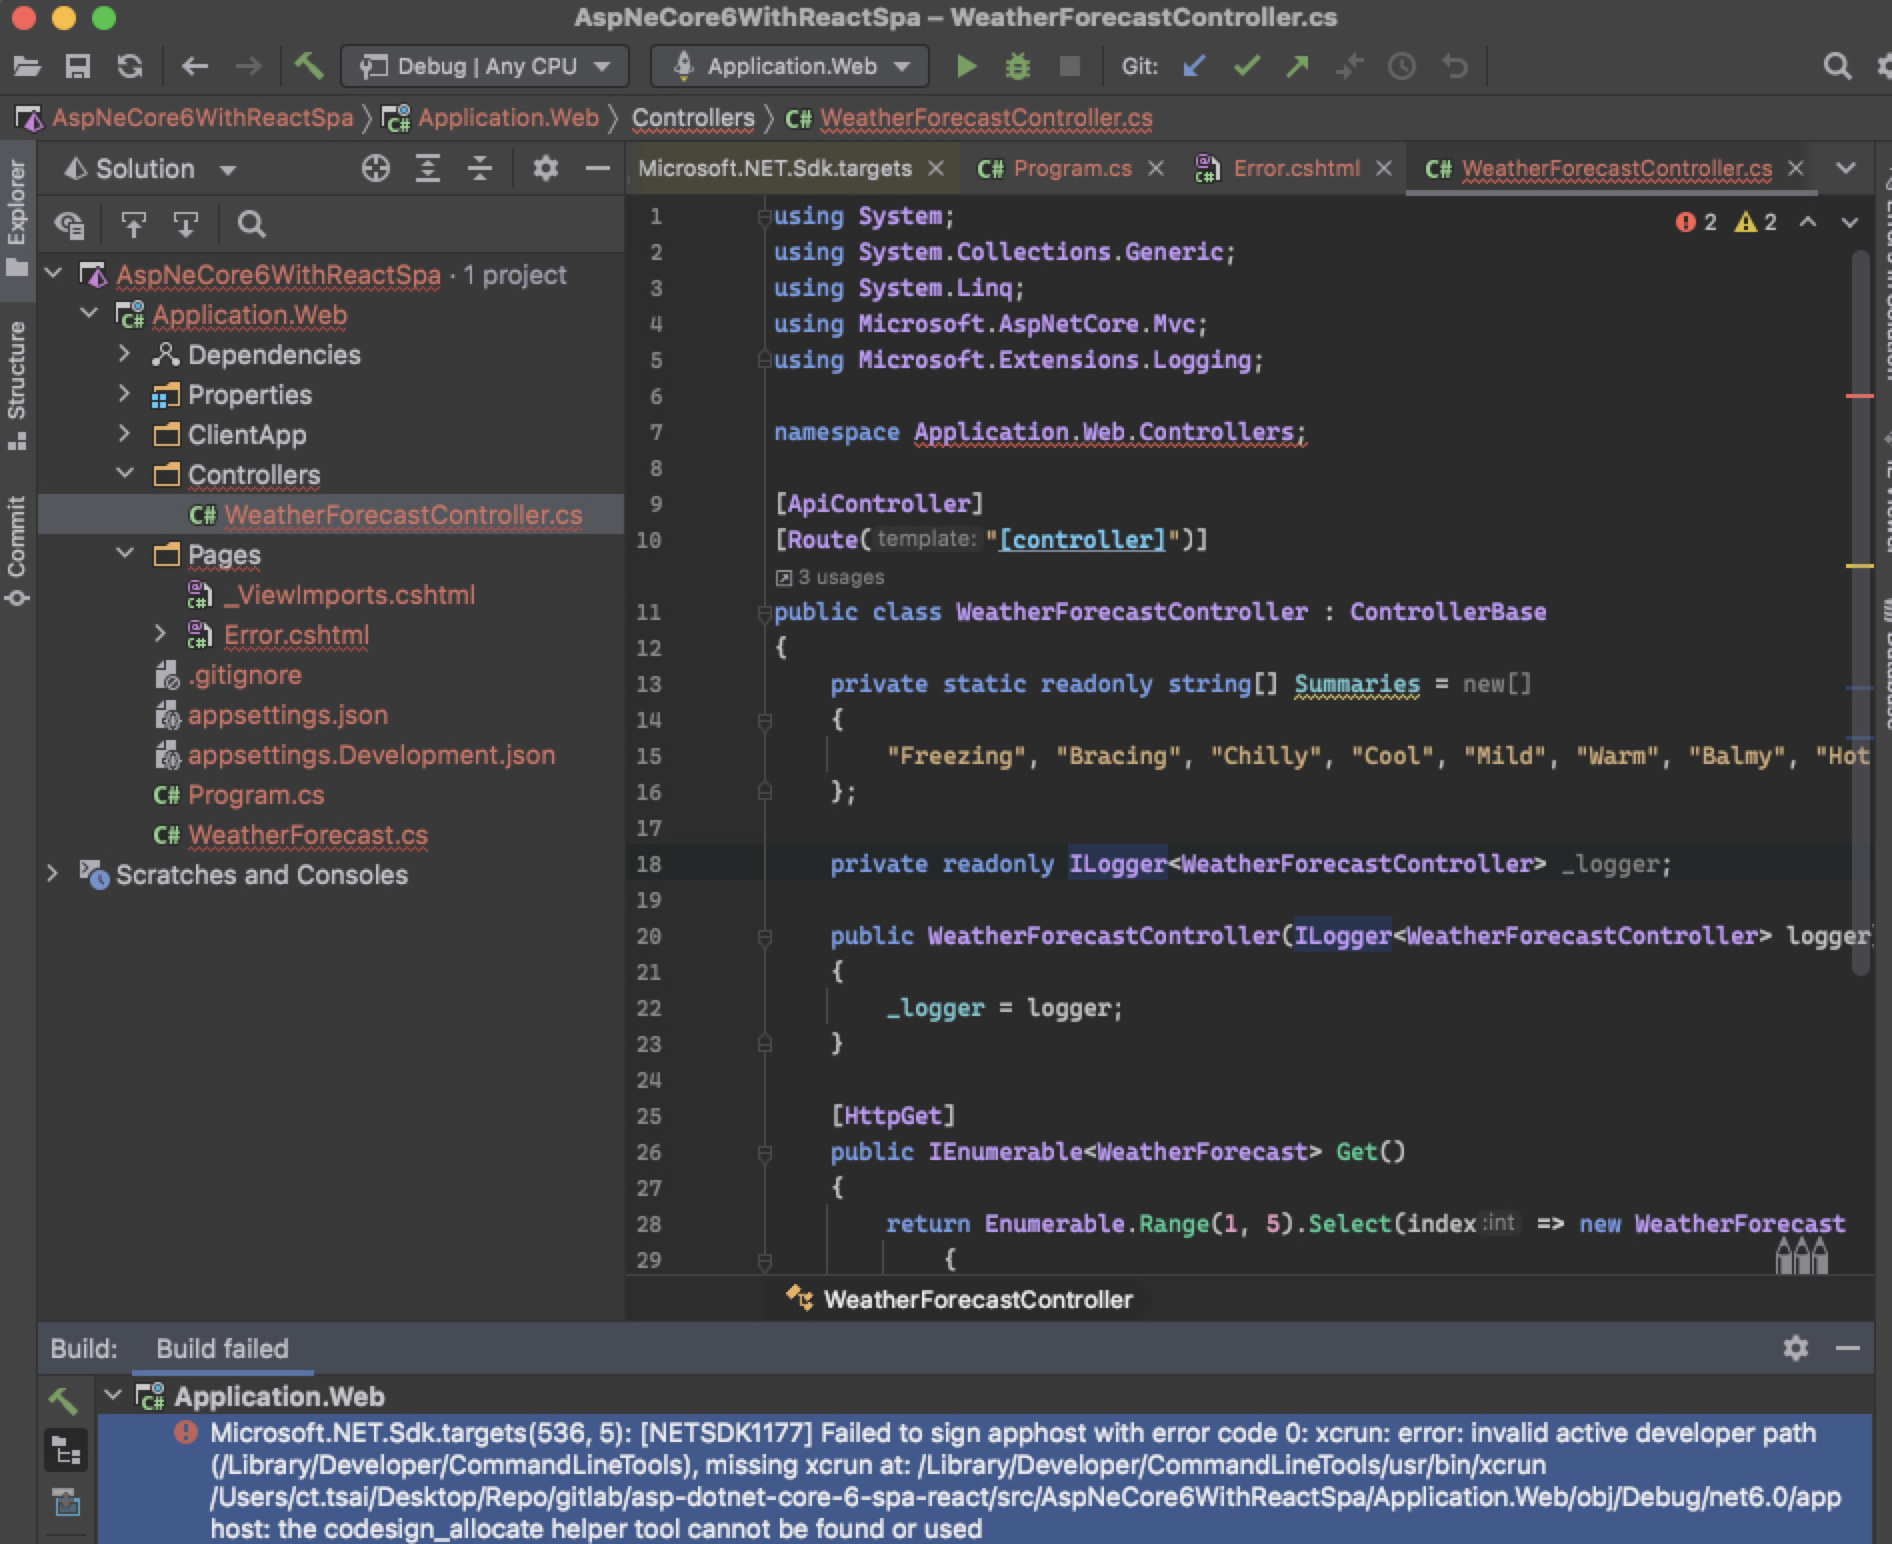Expand the ClientApp folder
Image resolution: width=1892 pixels, height=1544 pixels.
(124, 434)
